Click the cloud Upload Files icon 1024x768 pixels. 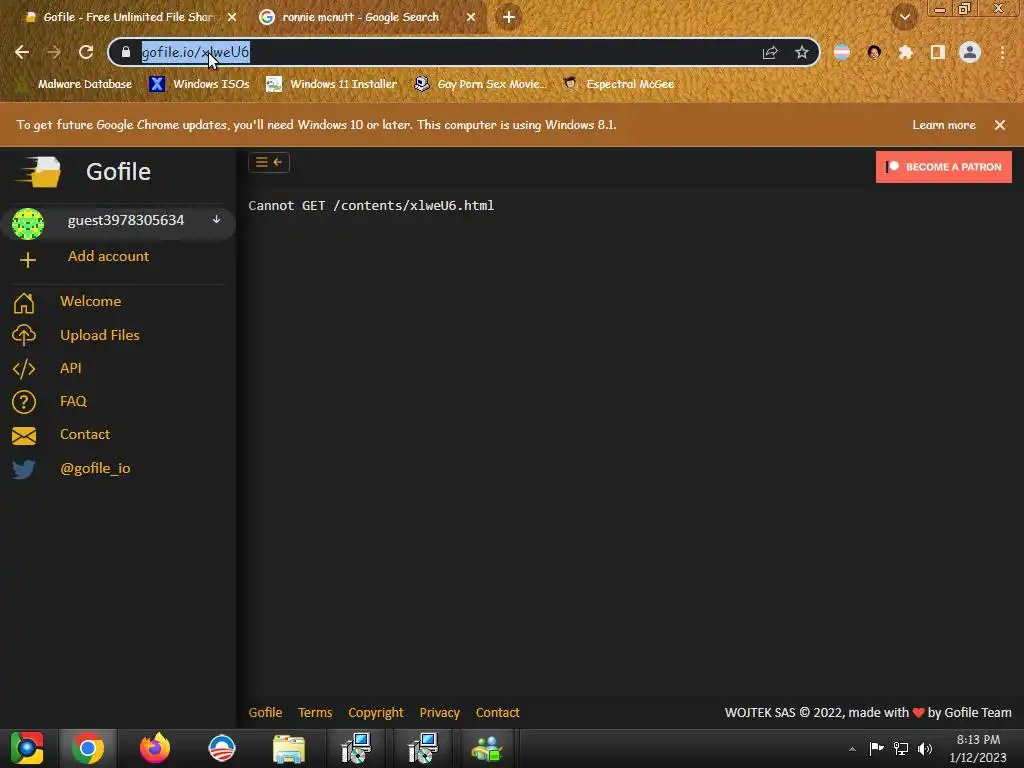(x=24, y=335)
